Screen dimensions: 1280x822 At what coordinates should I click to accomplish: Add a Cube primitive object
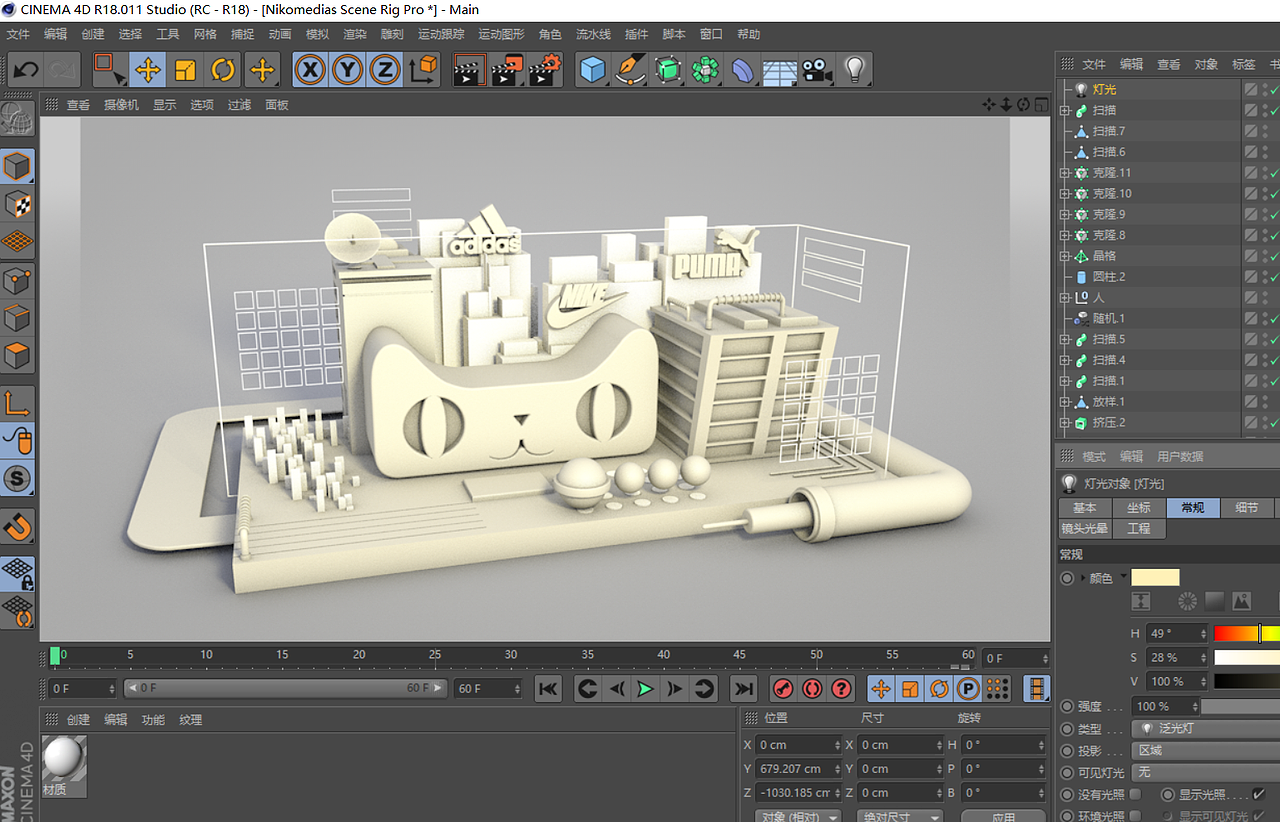point(594,70)
